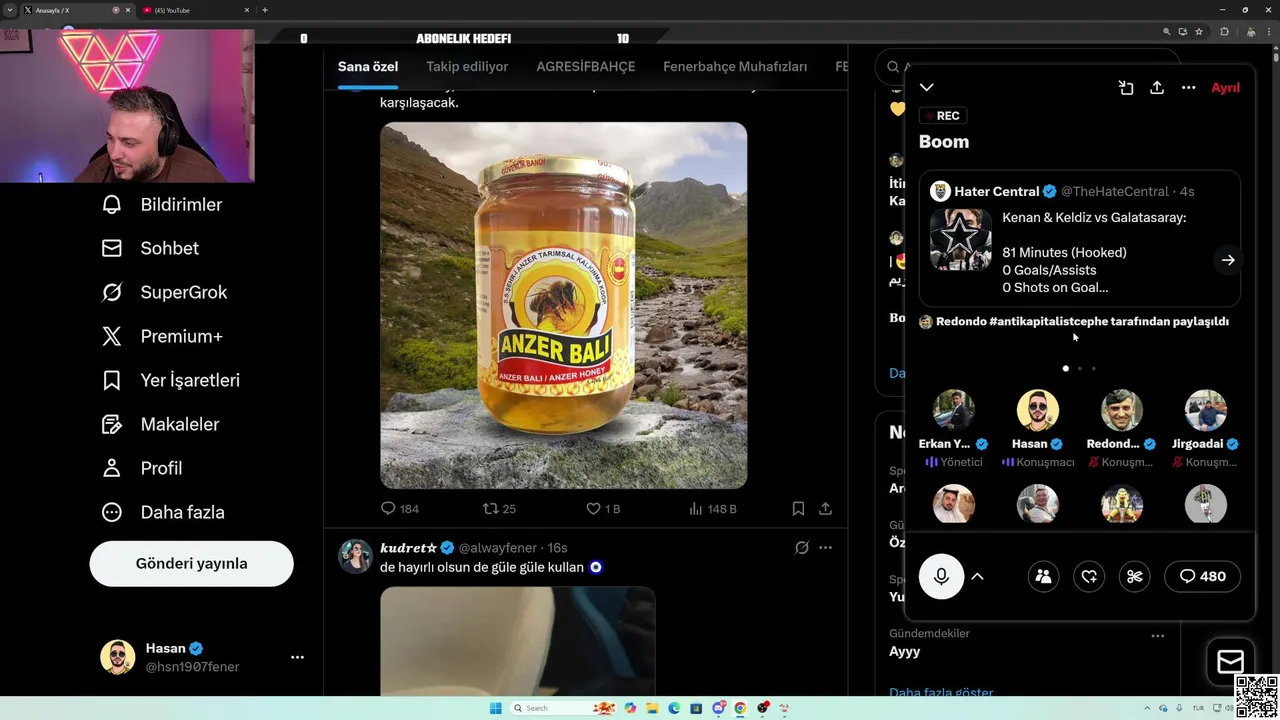Image resolution: width=1280 pixels, height=720 pixels.
Task: Share the Anzer Balı post
Action: click(x=825, y=509)
